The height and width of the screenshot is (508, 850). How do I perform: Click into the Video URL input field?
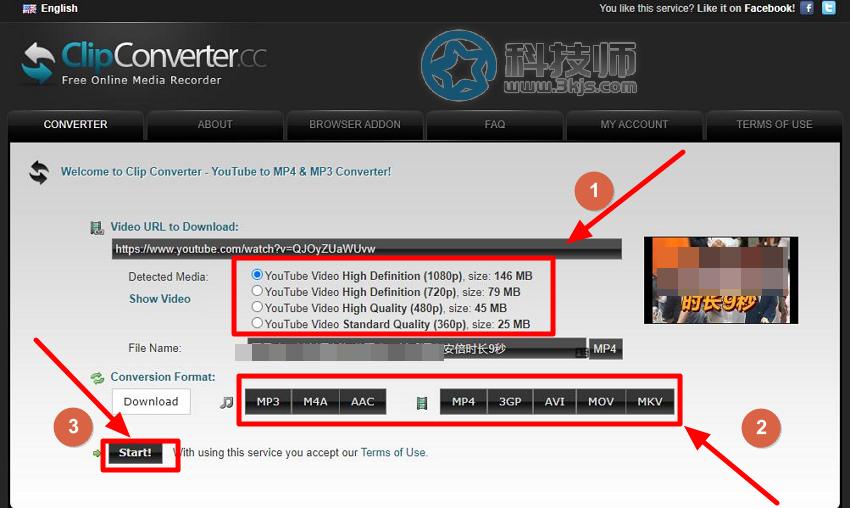pos(366,249)
